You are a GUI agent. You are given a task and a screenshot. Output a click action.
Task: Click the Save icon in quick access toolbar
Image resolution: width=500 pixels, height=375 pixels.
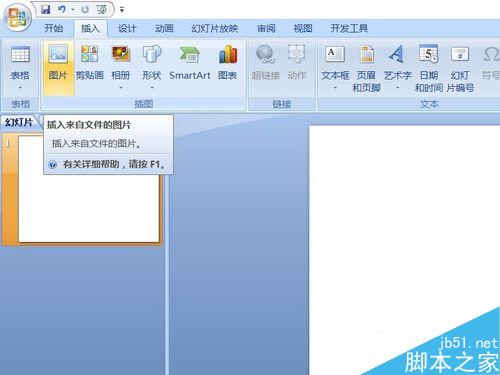tap(46, 9)
